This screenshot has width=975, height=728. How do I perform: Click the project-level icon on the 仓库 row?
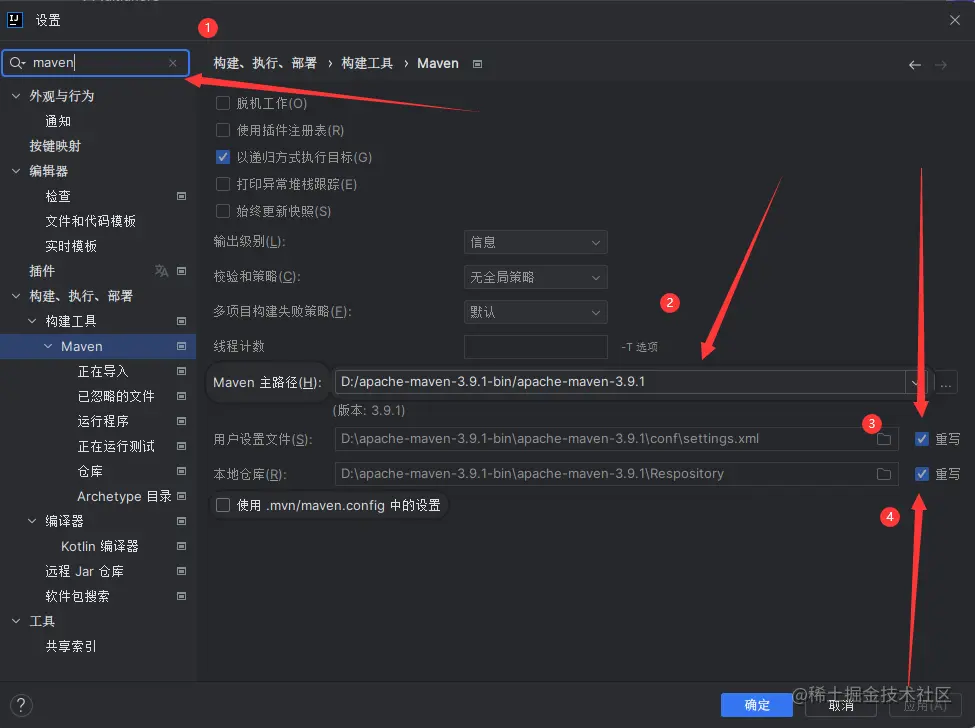182,471
